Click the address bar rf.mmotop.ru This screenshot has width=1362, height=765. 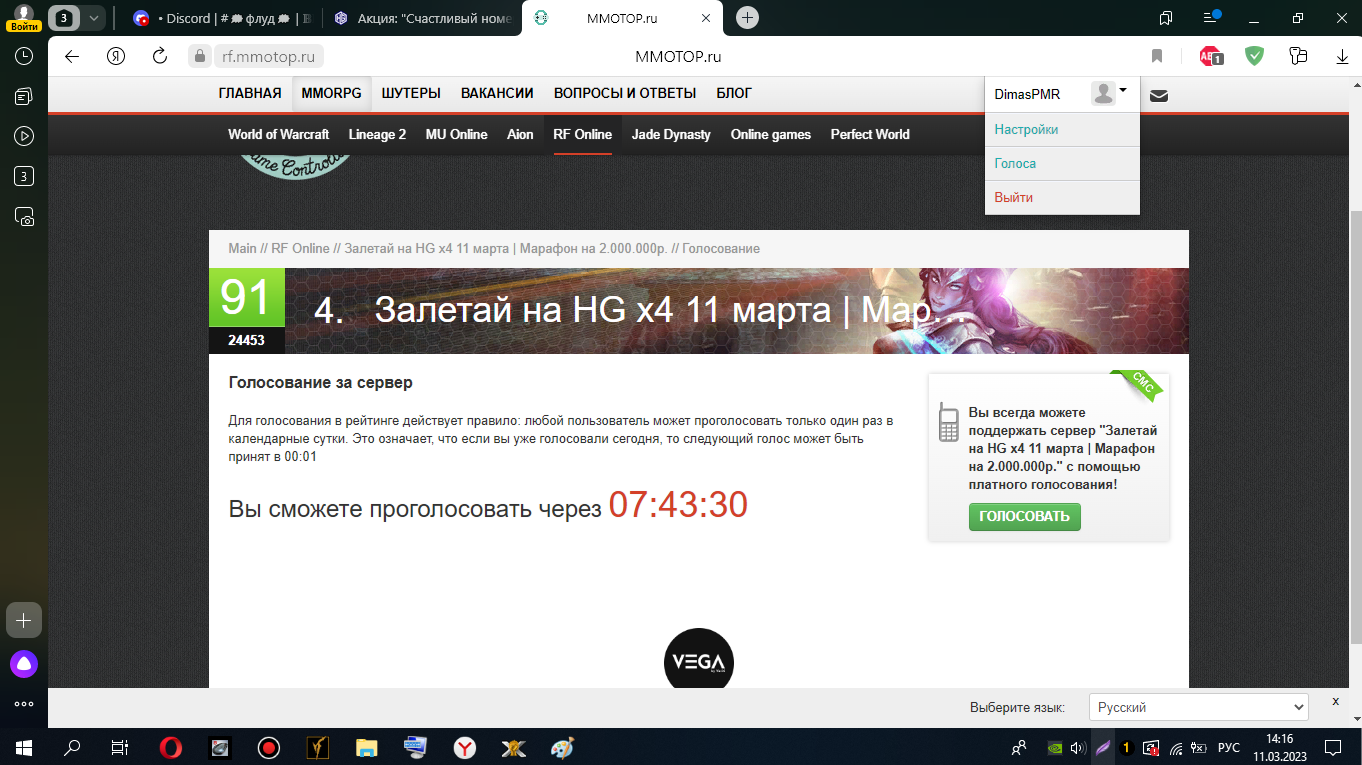(268, 56)
